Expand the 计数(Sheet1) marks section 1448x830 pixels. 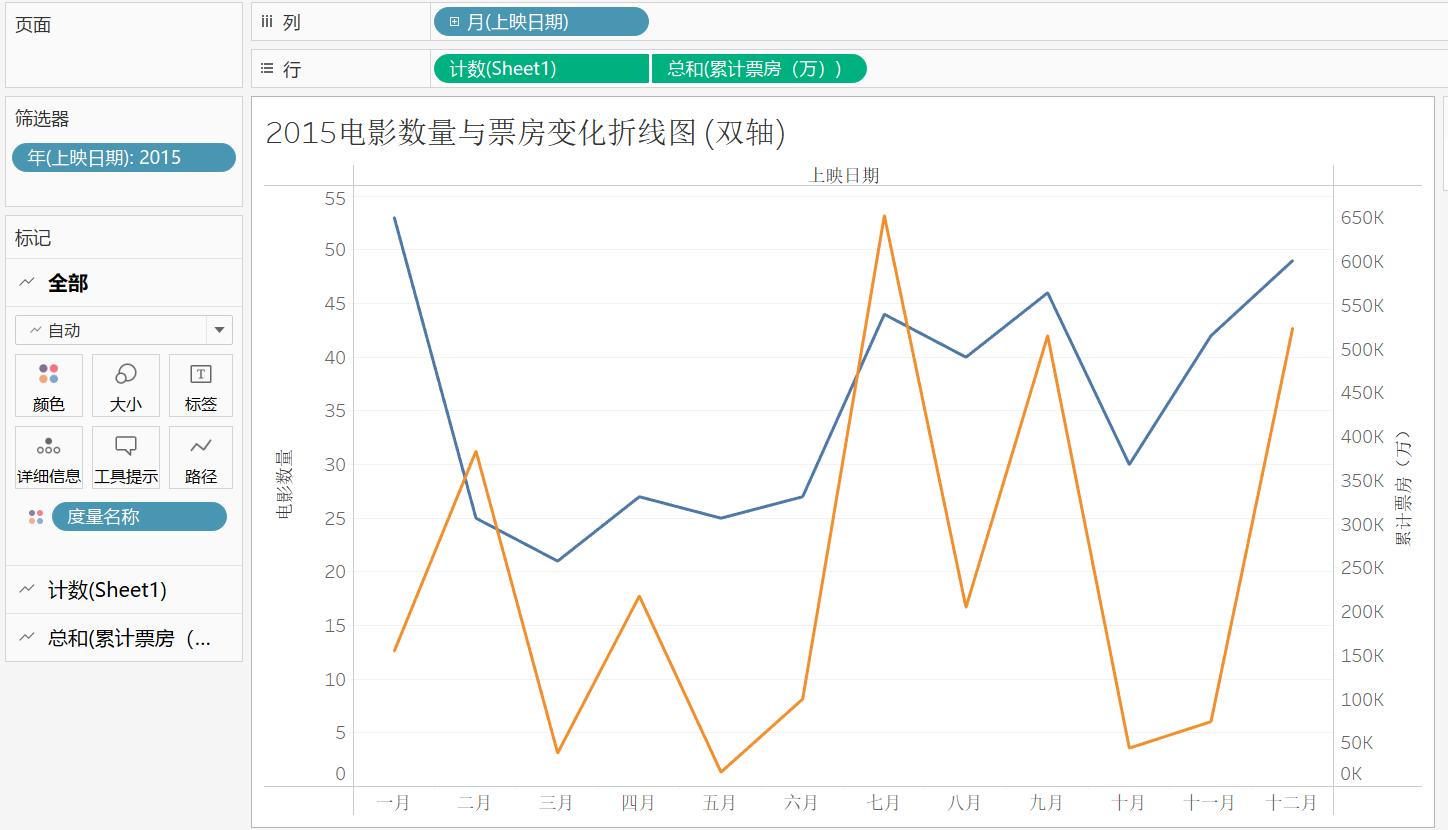[x=124, y=590]
